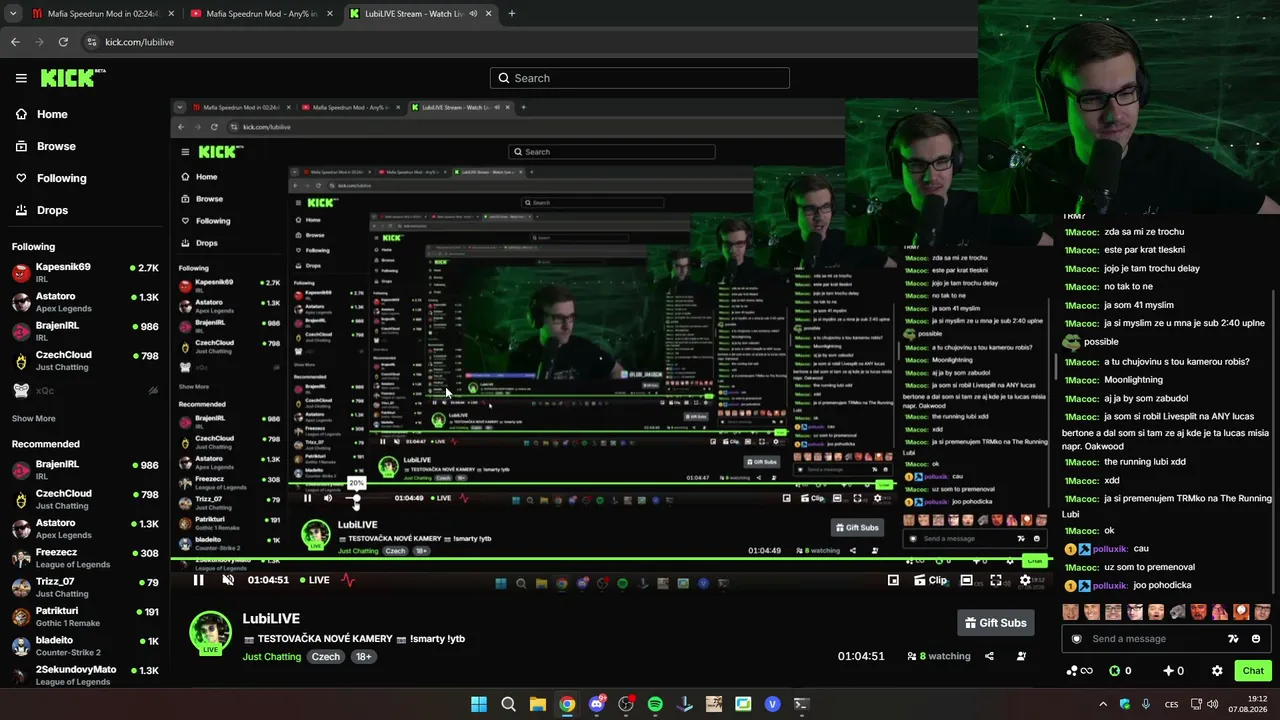Open Windows taskbar search
The image size is (1280, 720).
[508, 704]
